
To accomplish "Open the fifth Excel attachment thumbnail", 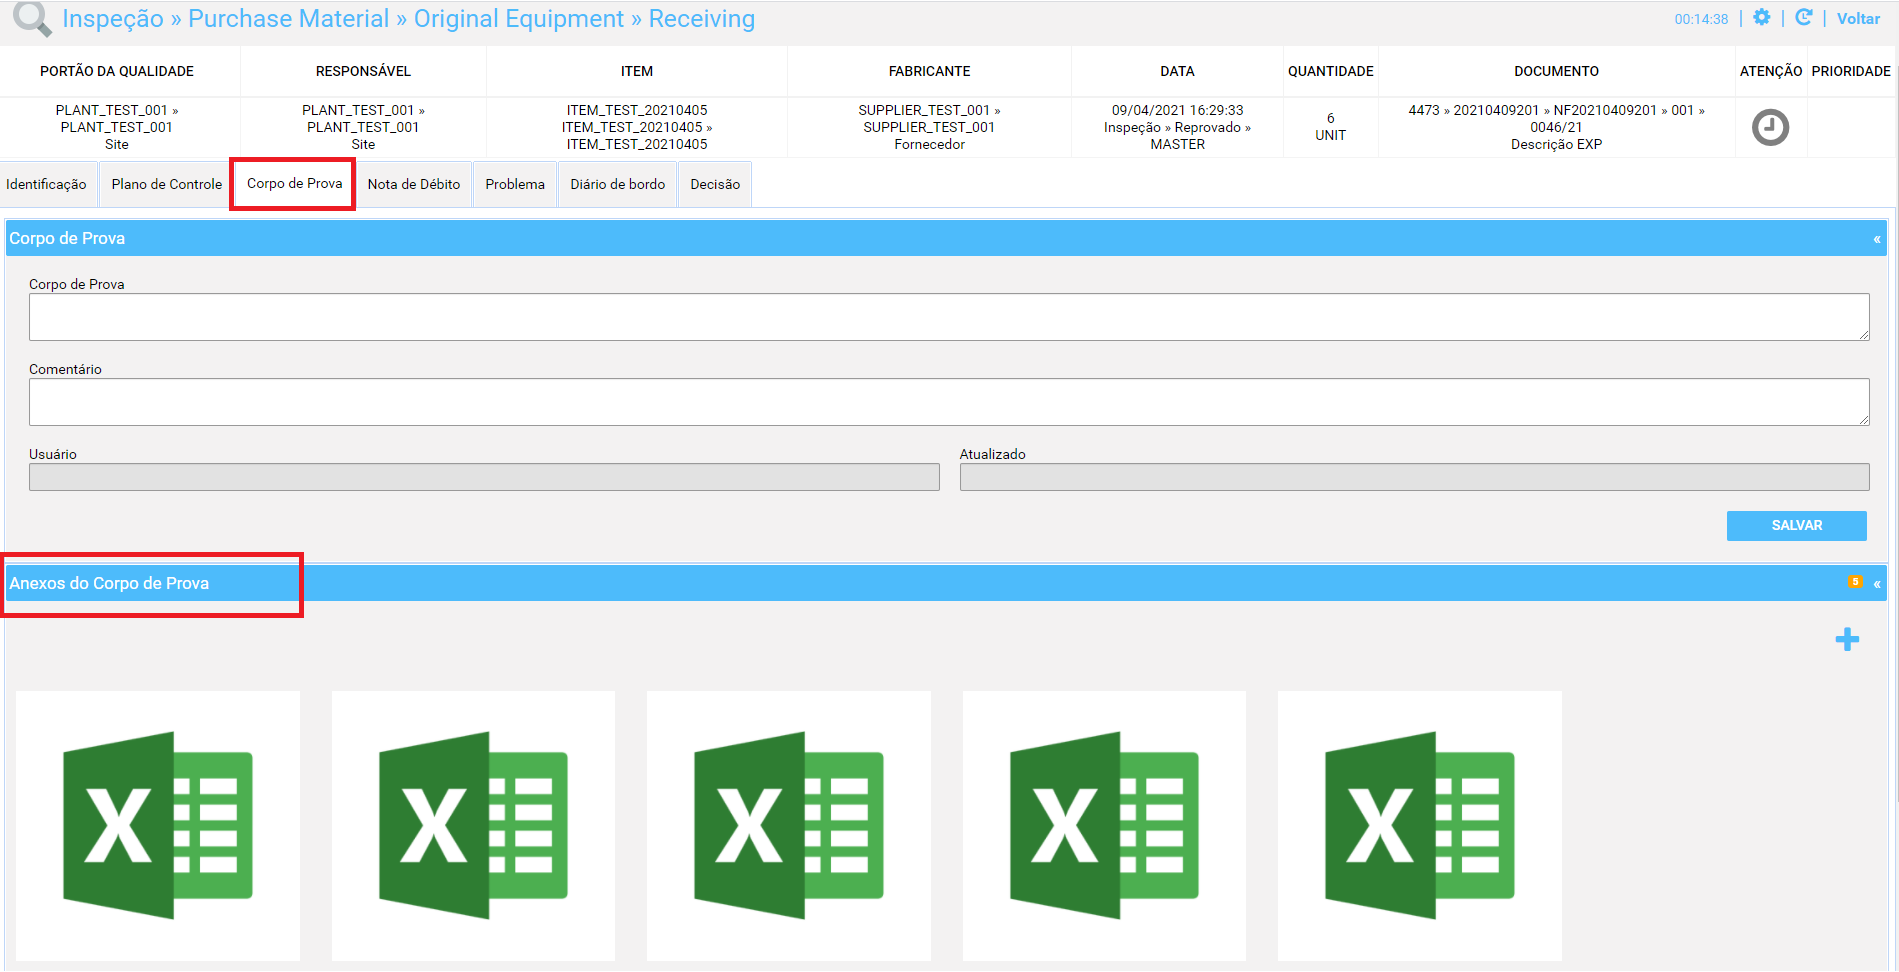I will point(1420,826).
